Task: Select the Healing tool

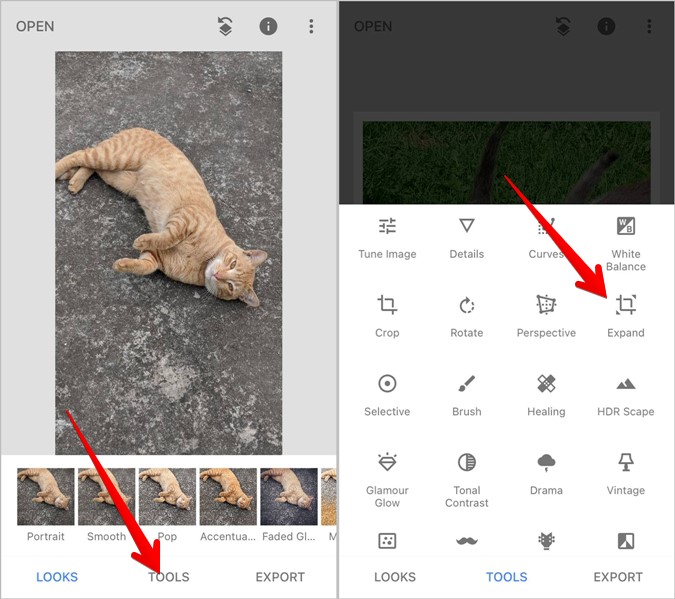Action: [546, 395]
